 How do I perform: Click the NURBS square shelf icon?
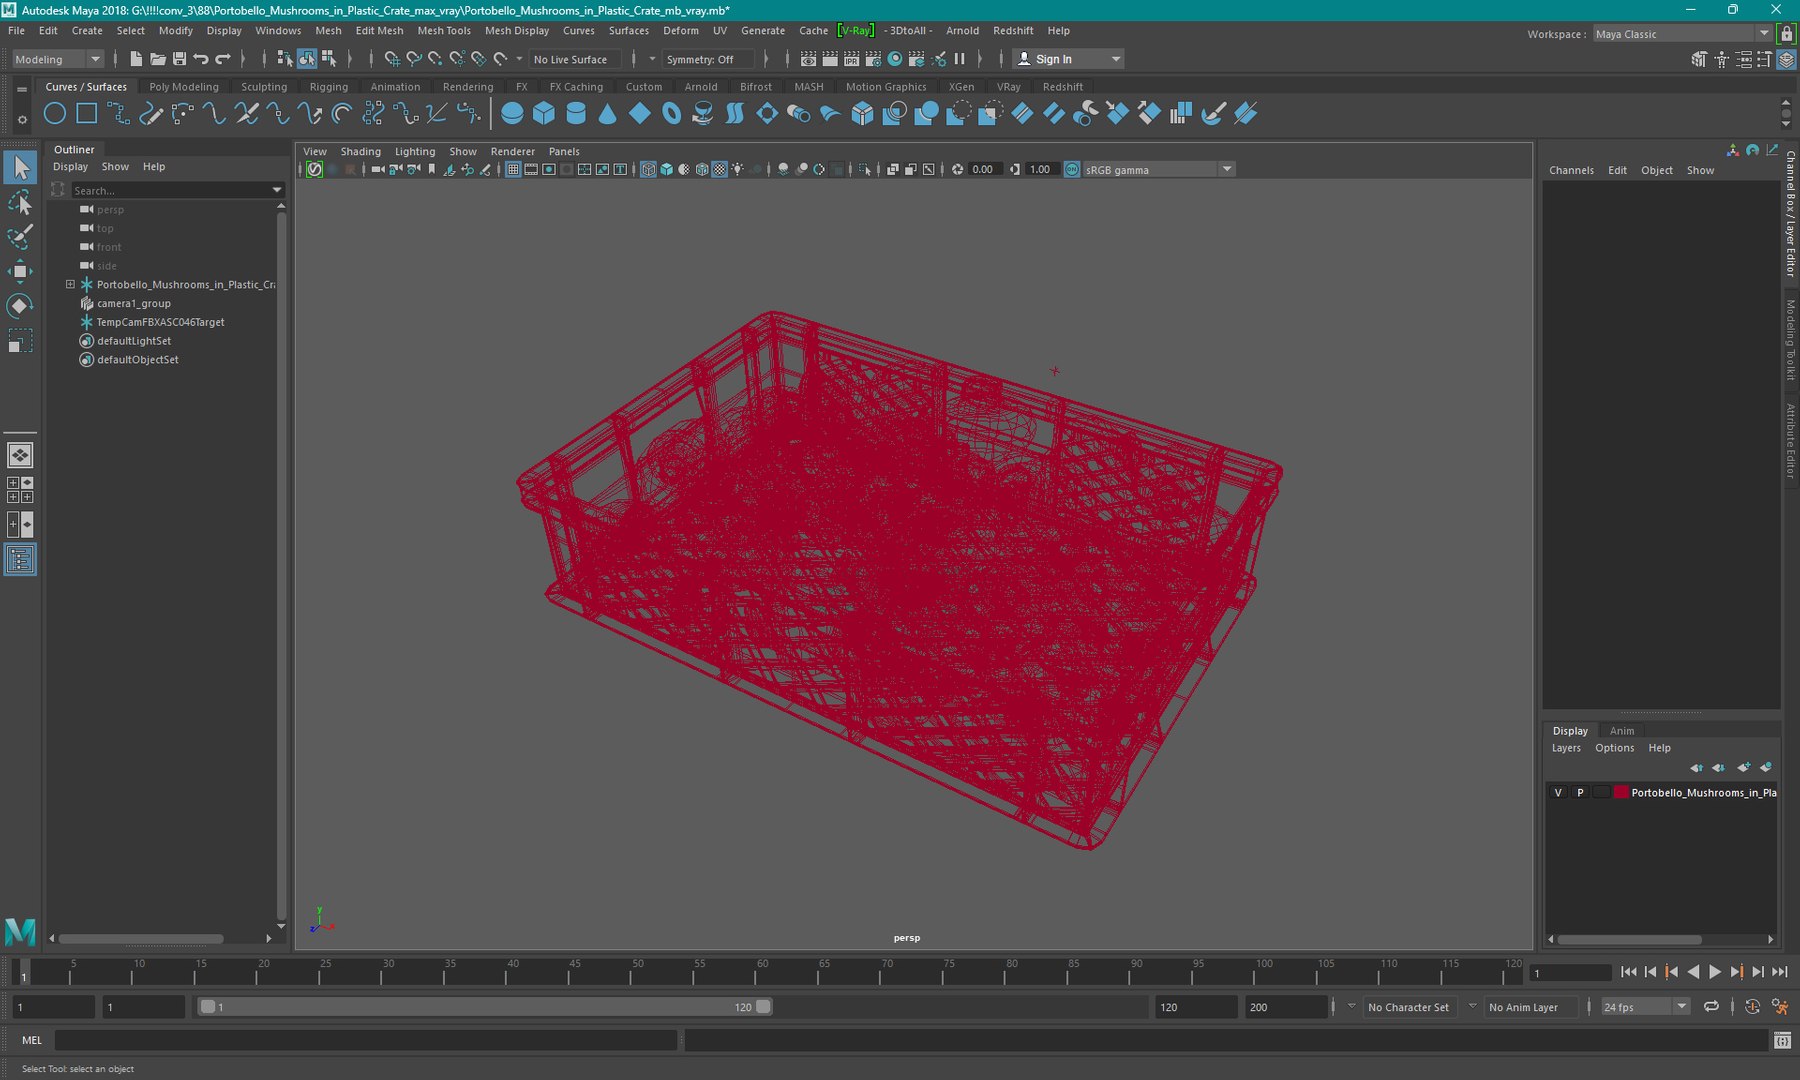(x=87, y=114)
